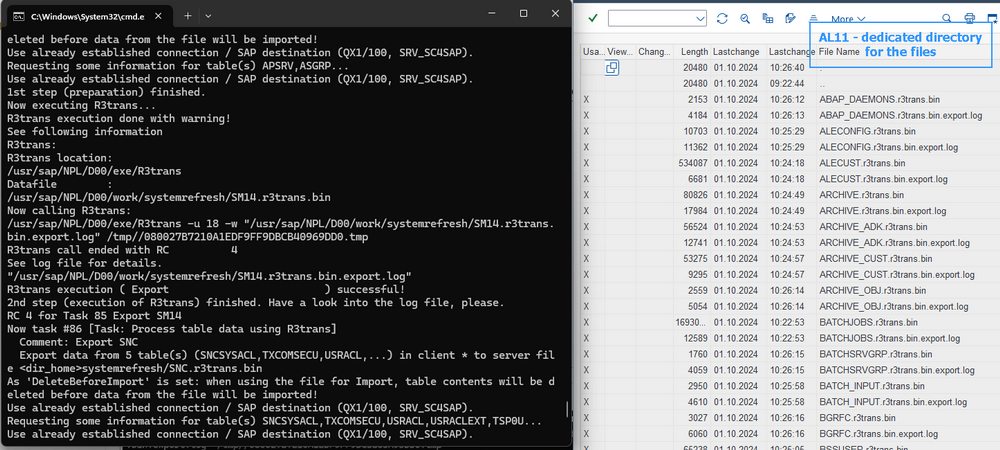1000x450 pixels.
Task: Select file ALECONFIG.r3trans.bin
Action: click(867, 131)
